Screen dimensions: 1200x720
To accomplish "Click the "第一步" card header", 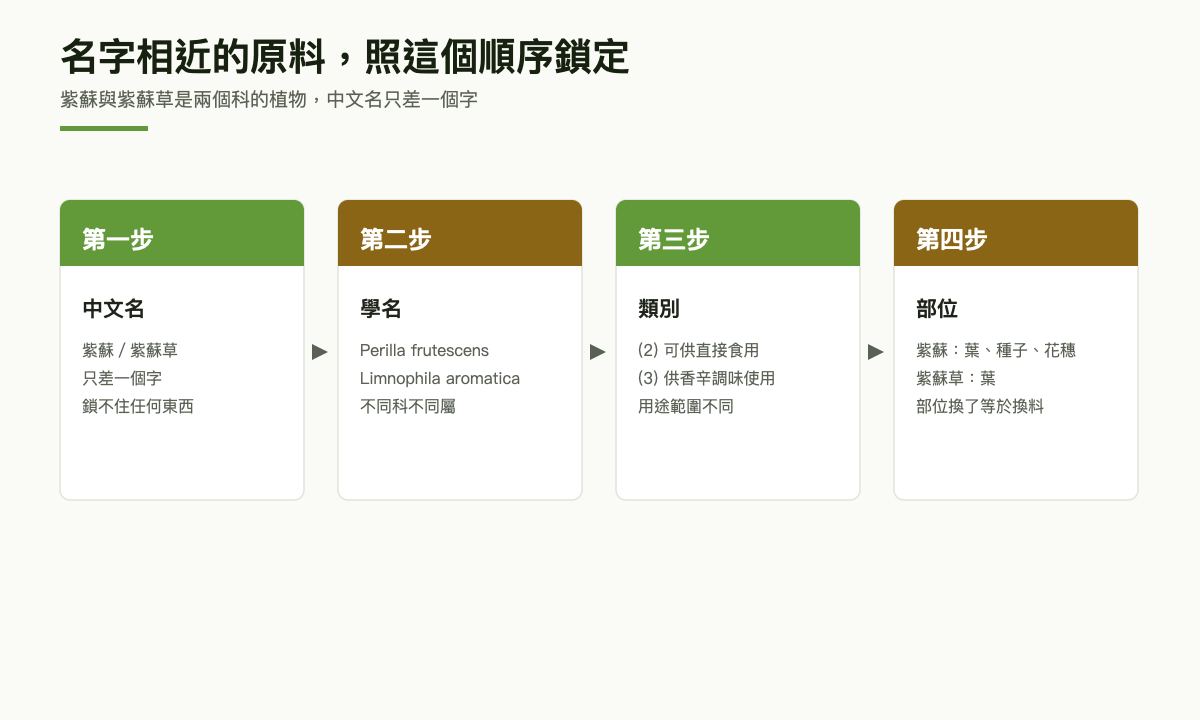I will point(182,233).
